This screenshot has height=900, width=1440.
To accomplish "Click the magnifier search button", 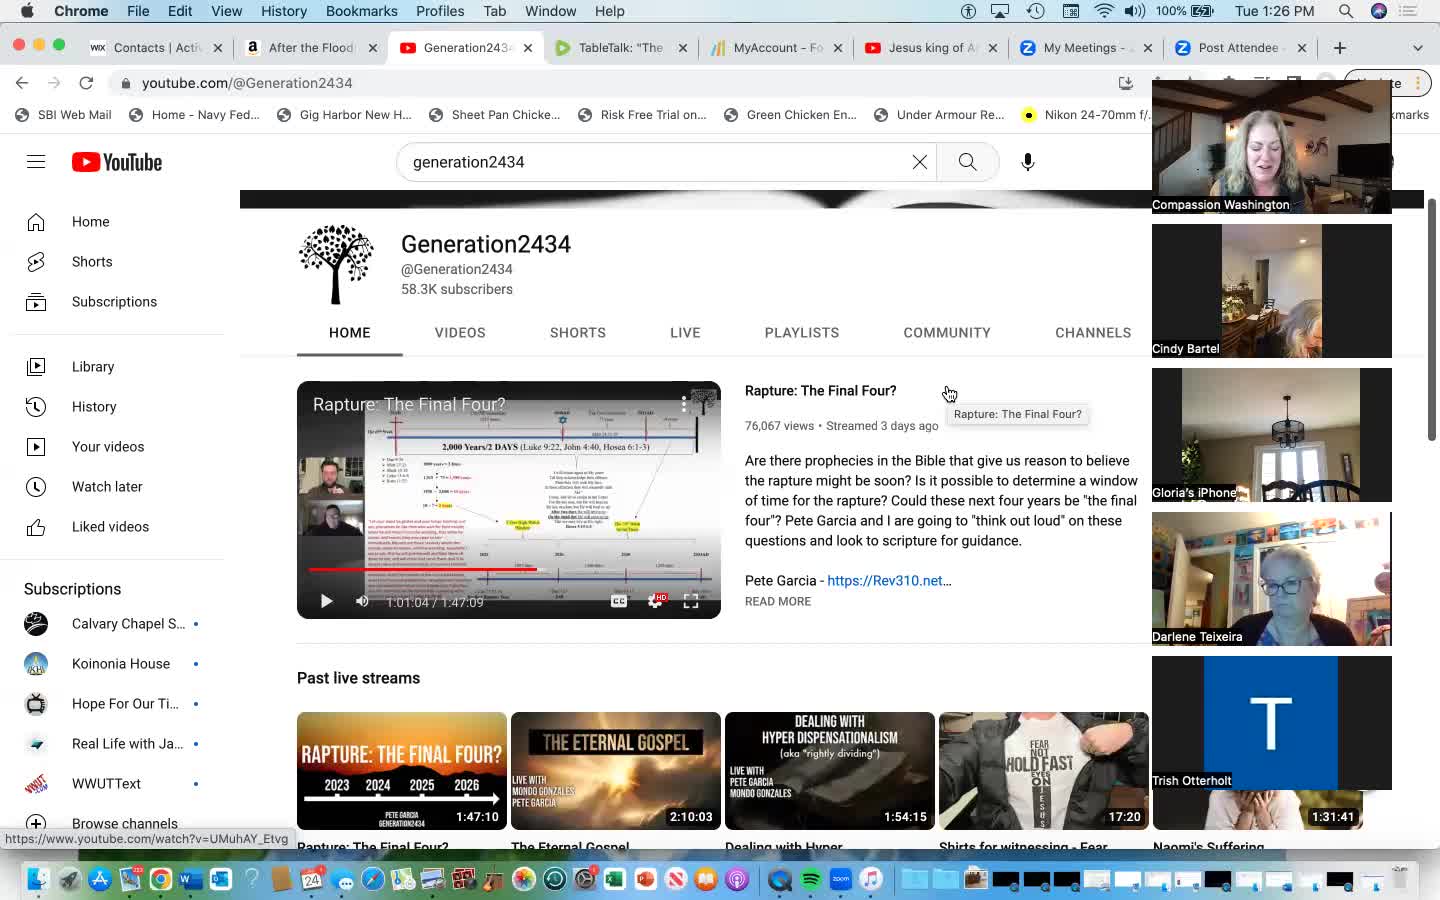I will [x=967, y=162].
